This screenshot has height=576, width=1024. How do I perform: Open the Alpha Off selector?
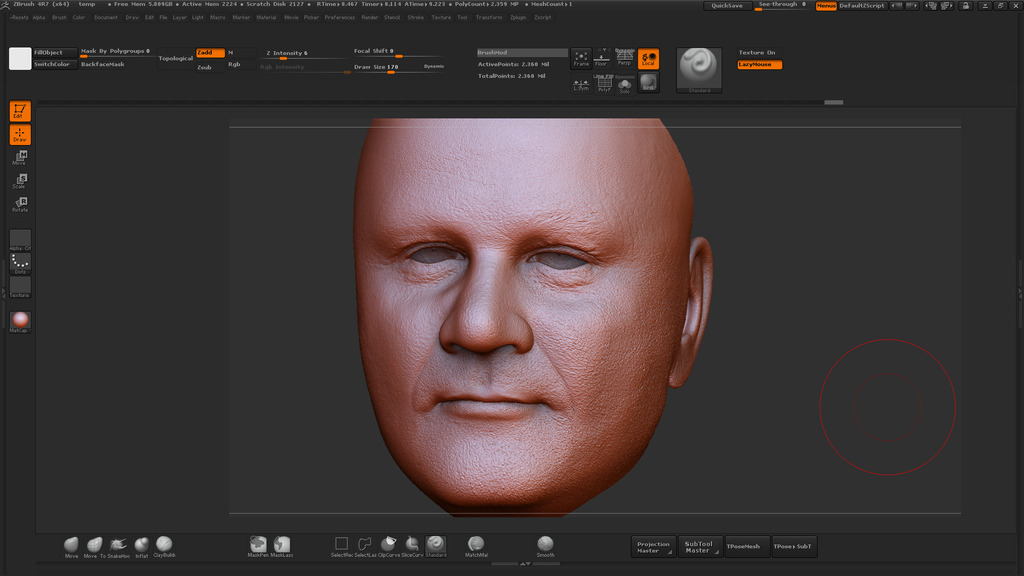point(20,240)
